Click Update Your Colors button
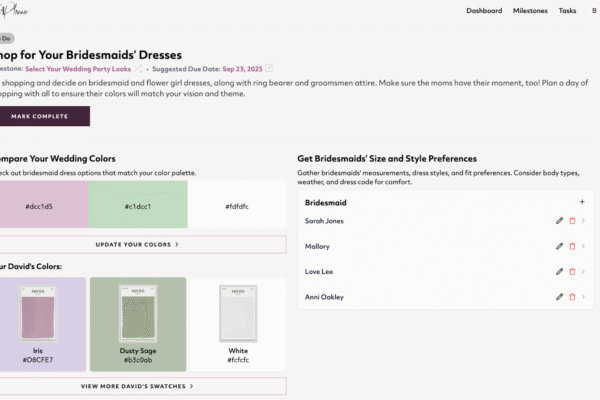The image size is (600, 400). 137,244
